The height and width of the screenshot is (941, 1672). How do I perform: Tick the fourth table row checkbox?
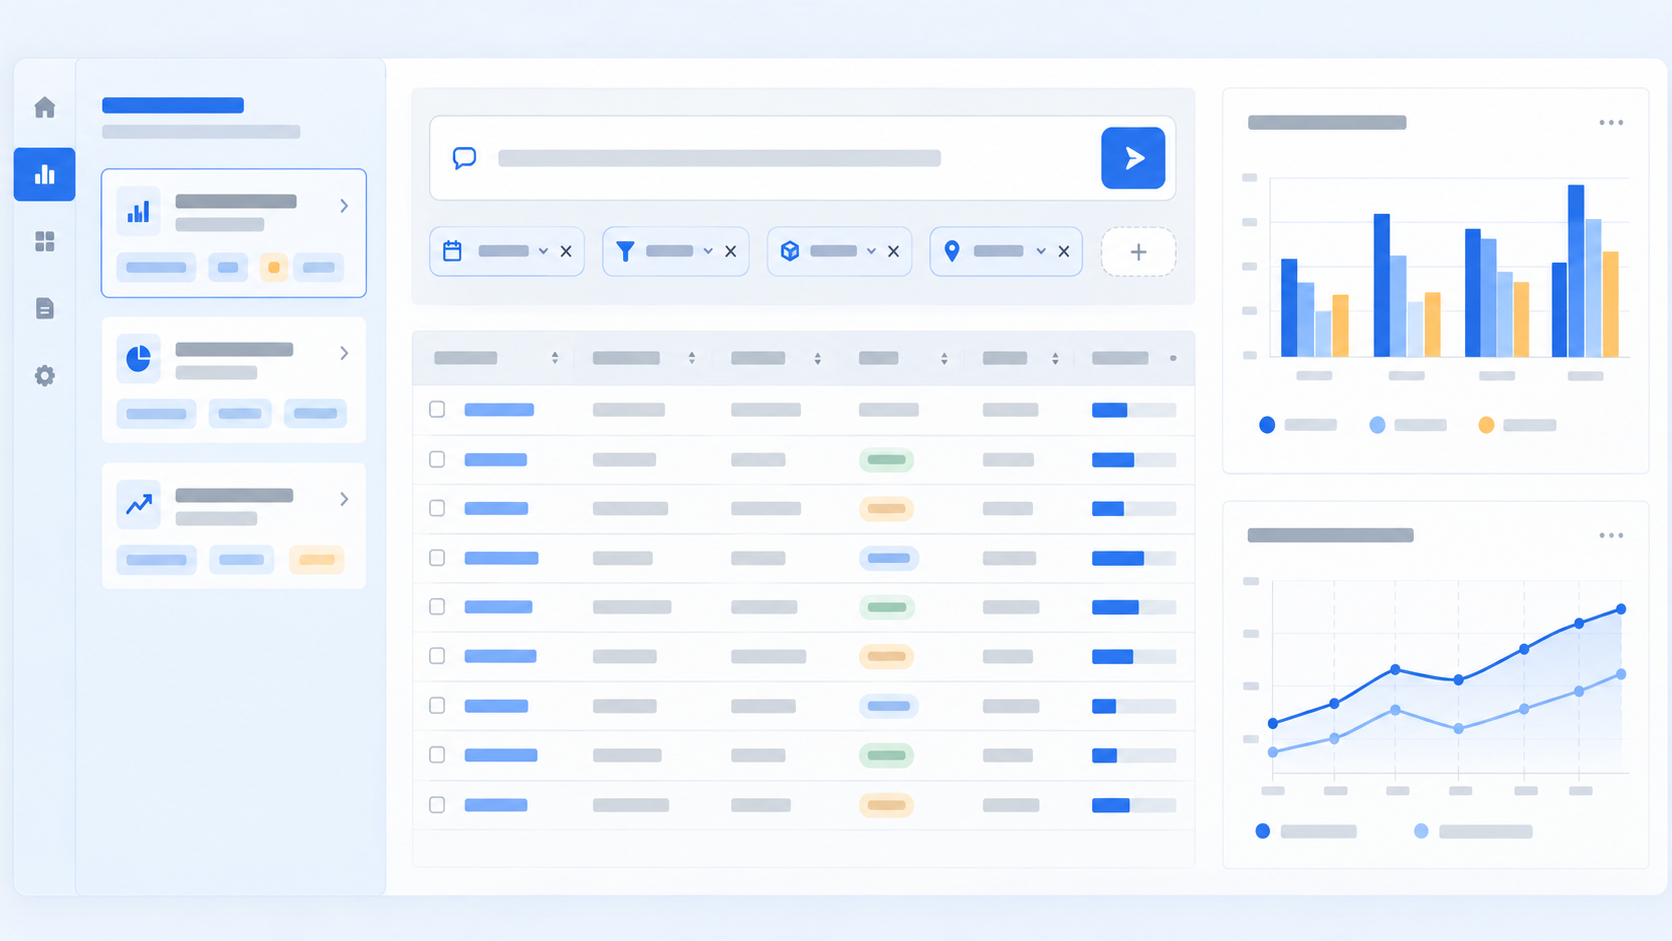pos(437,557)
